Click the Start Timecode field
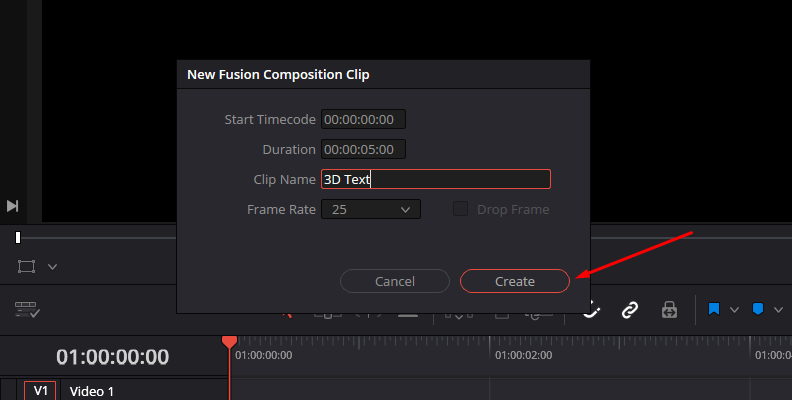The width and height of the screenshot is (792, 400). 363,120
